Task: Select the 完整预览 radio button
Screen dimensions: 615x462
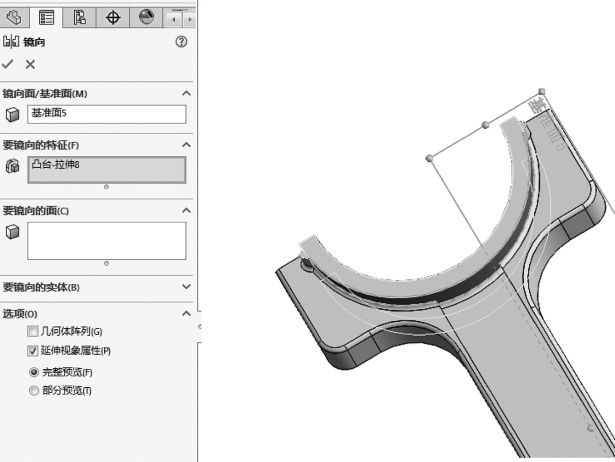Action: pos(33,372)
